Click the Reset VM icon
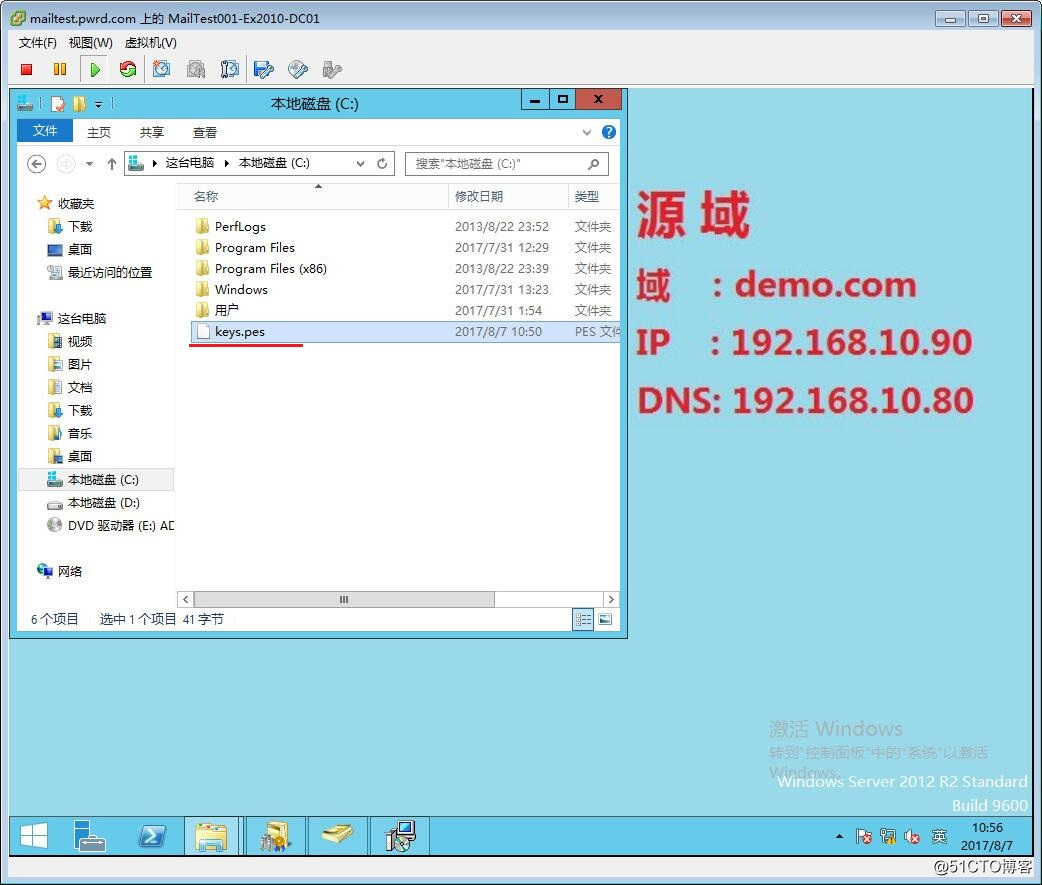This screenshot has width=1042, height=885. pos(128,69)
